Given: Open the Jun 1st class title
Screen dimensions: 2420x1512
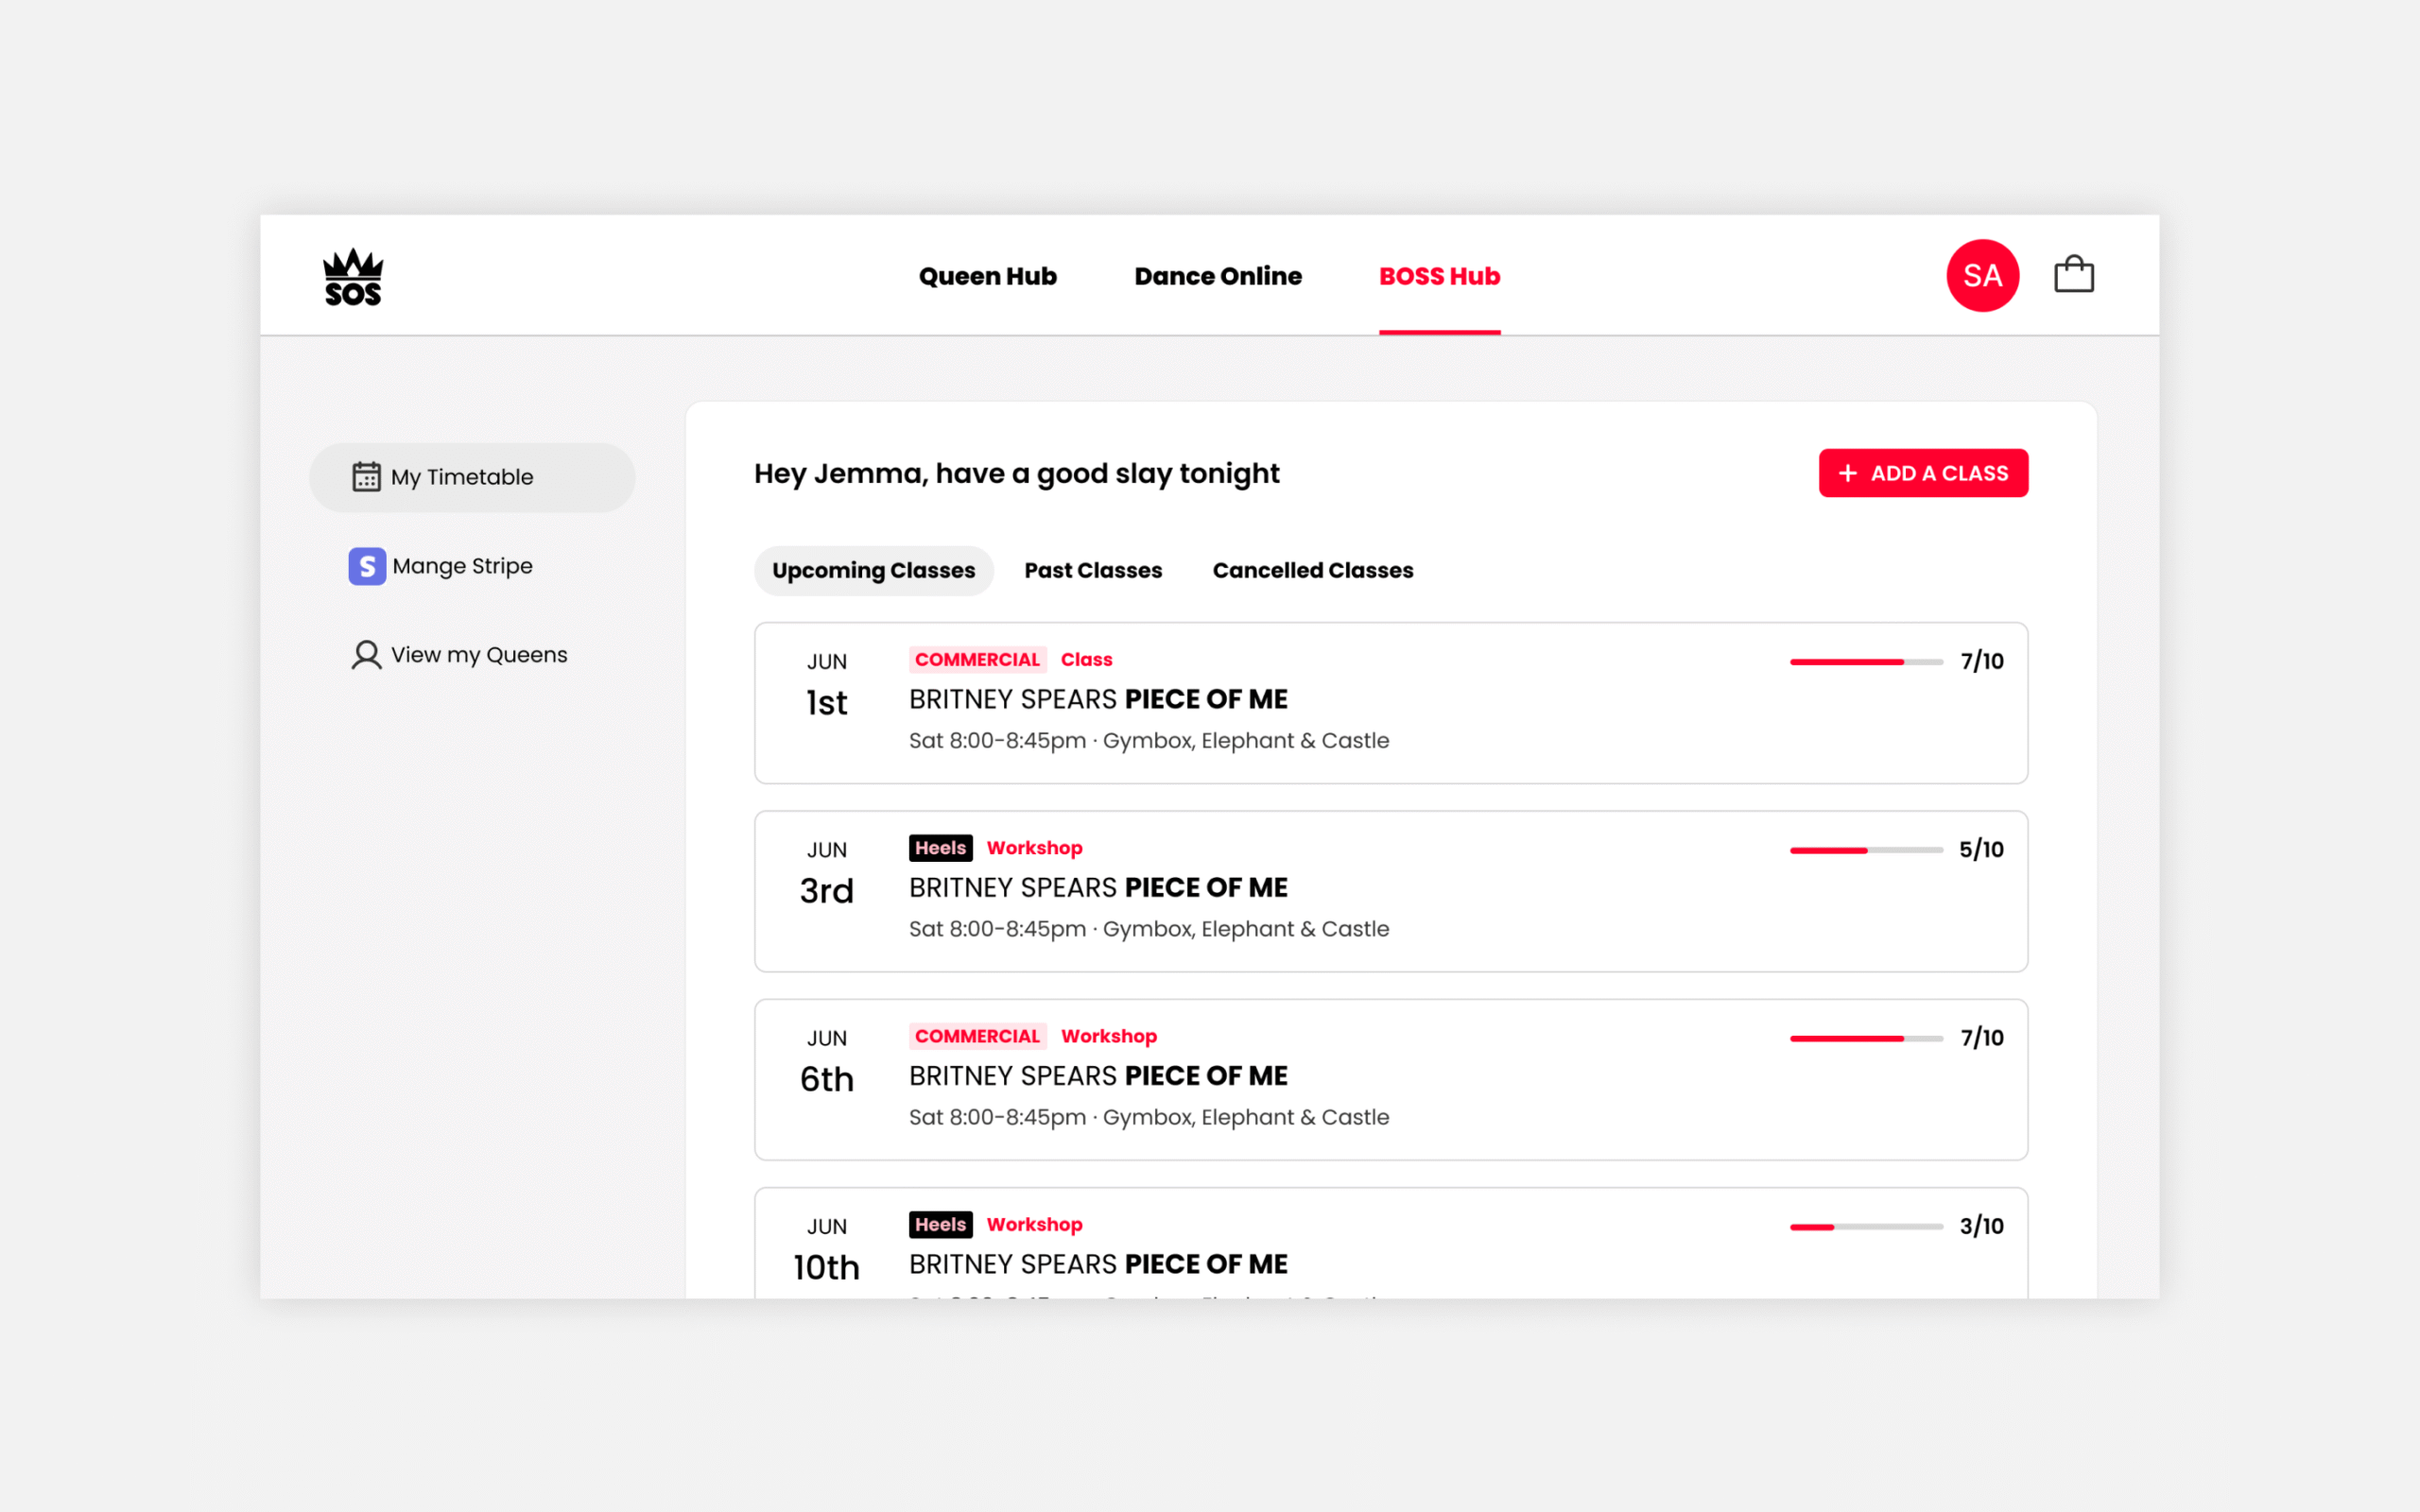Looking at the screenshot, I should click(1098, 699).
